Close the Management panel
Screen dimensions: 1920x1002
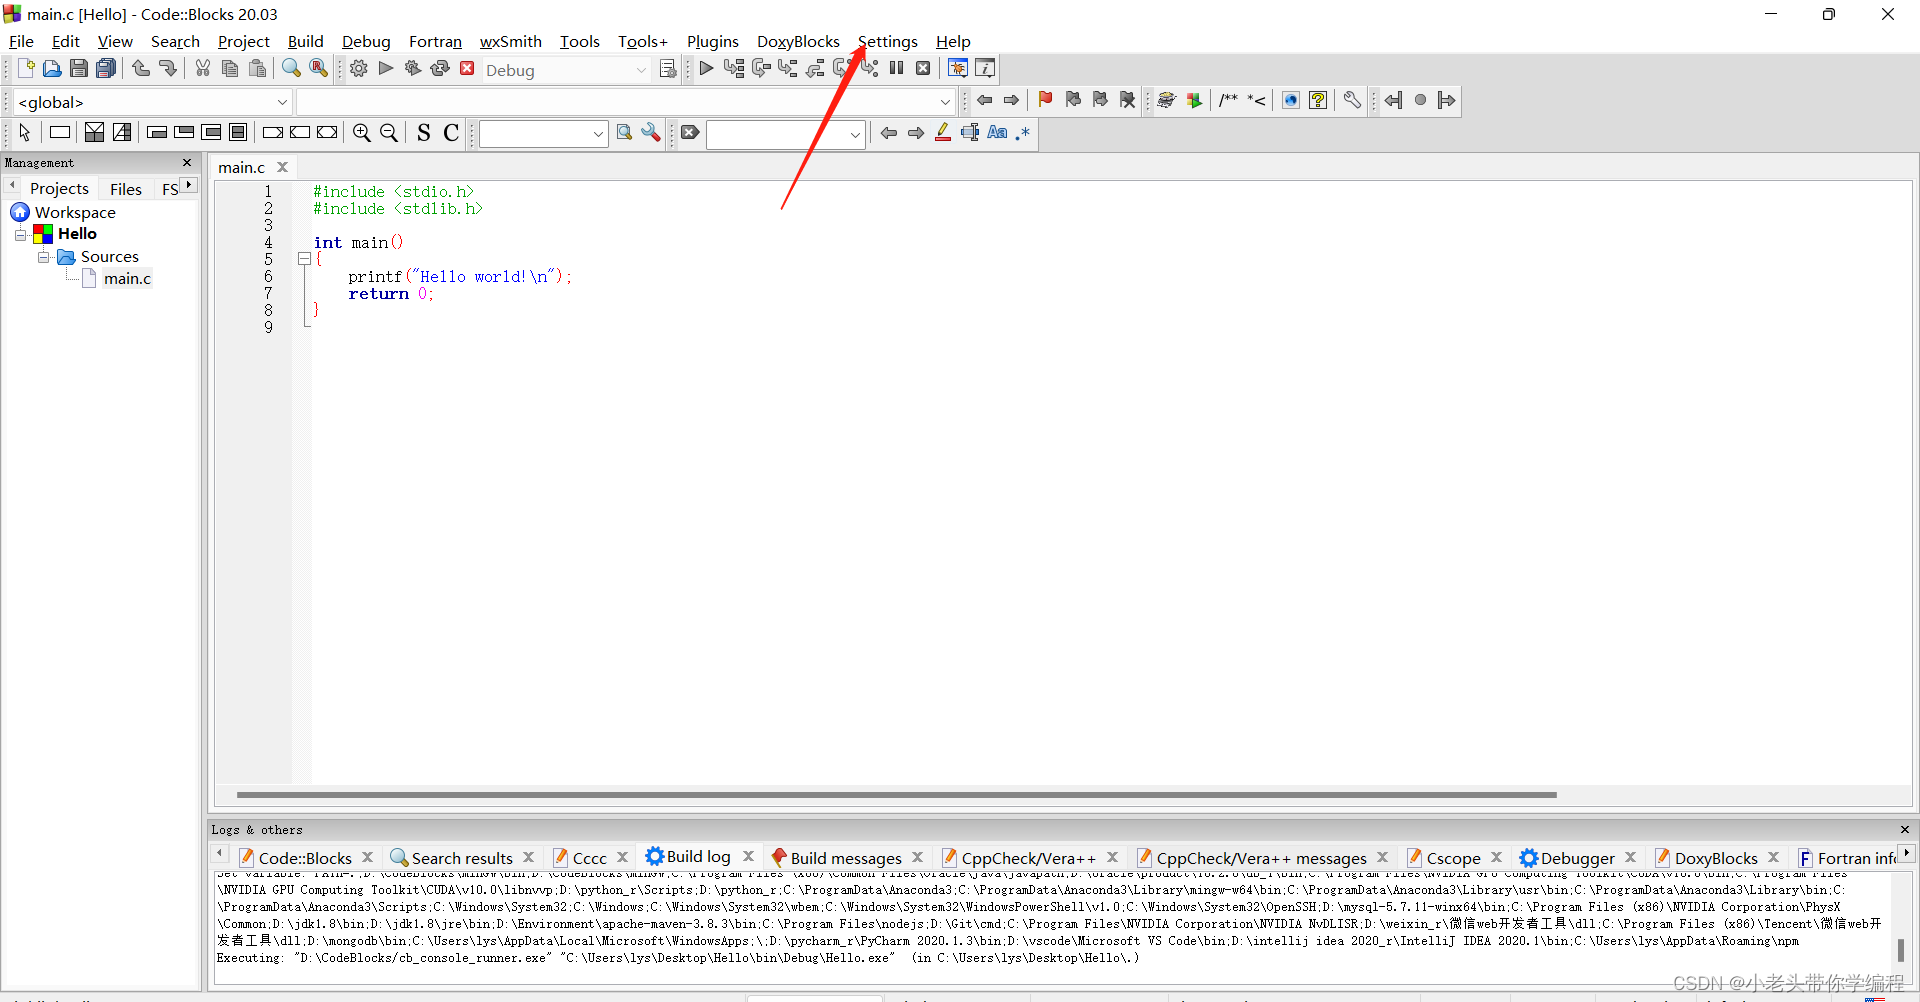click(187, 162)
